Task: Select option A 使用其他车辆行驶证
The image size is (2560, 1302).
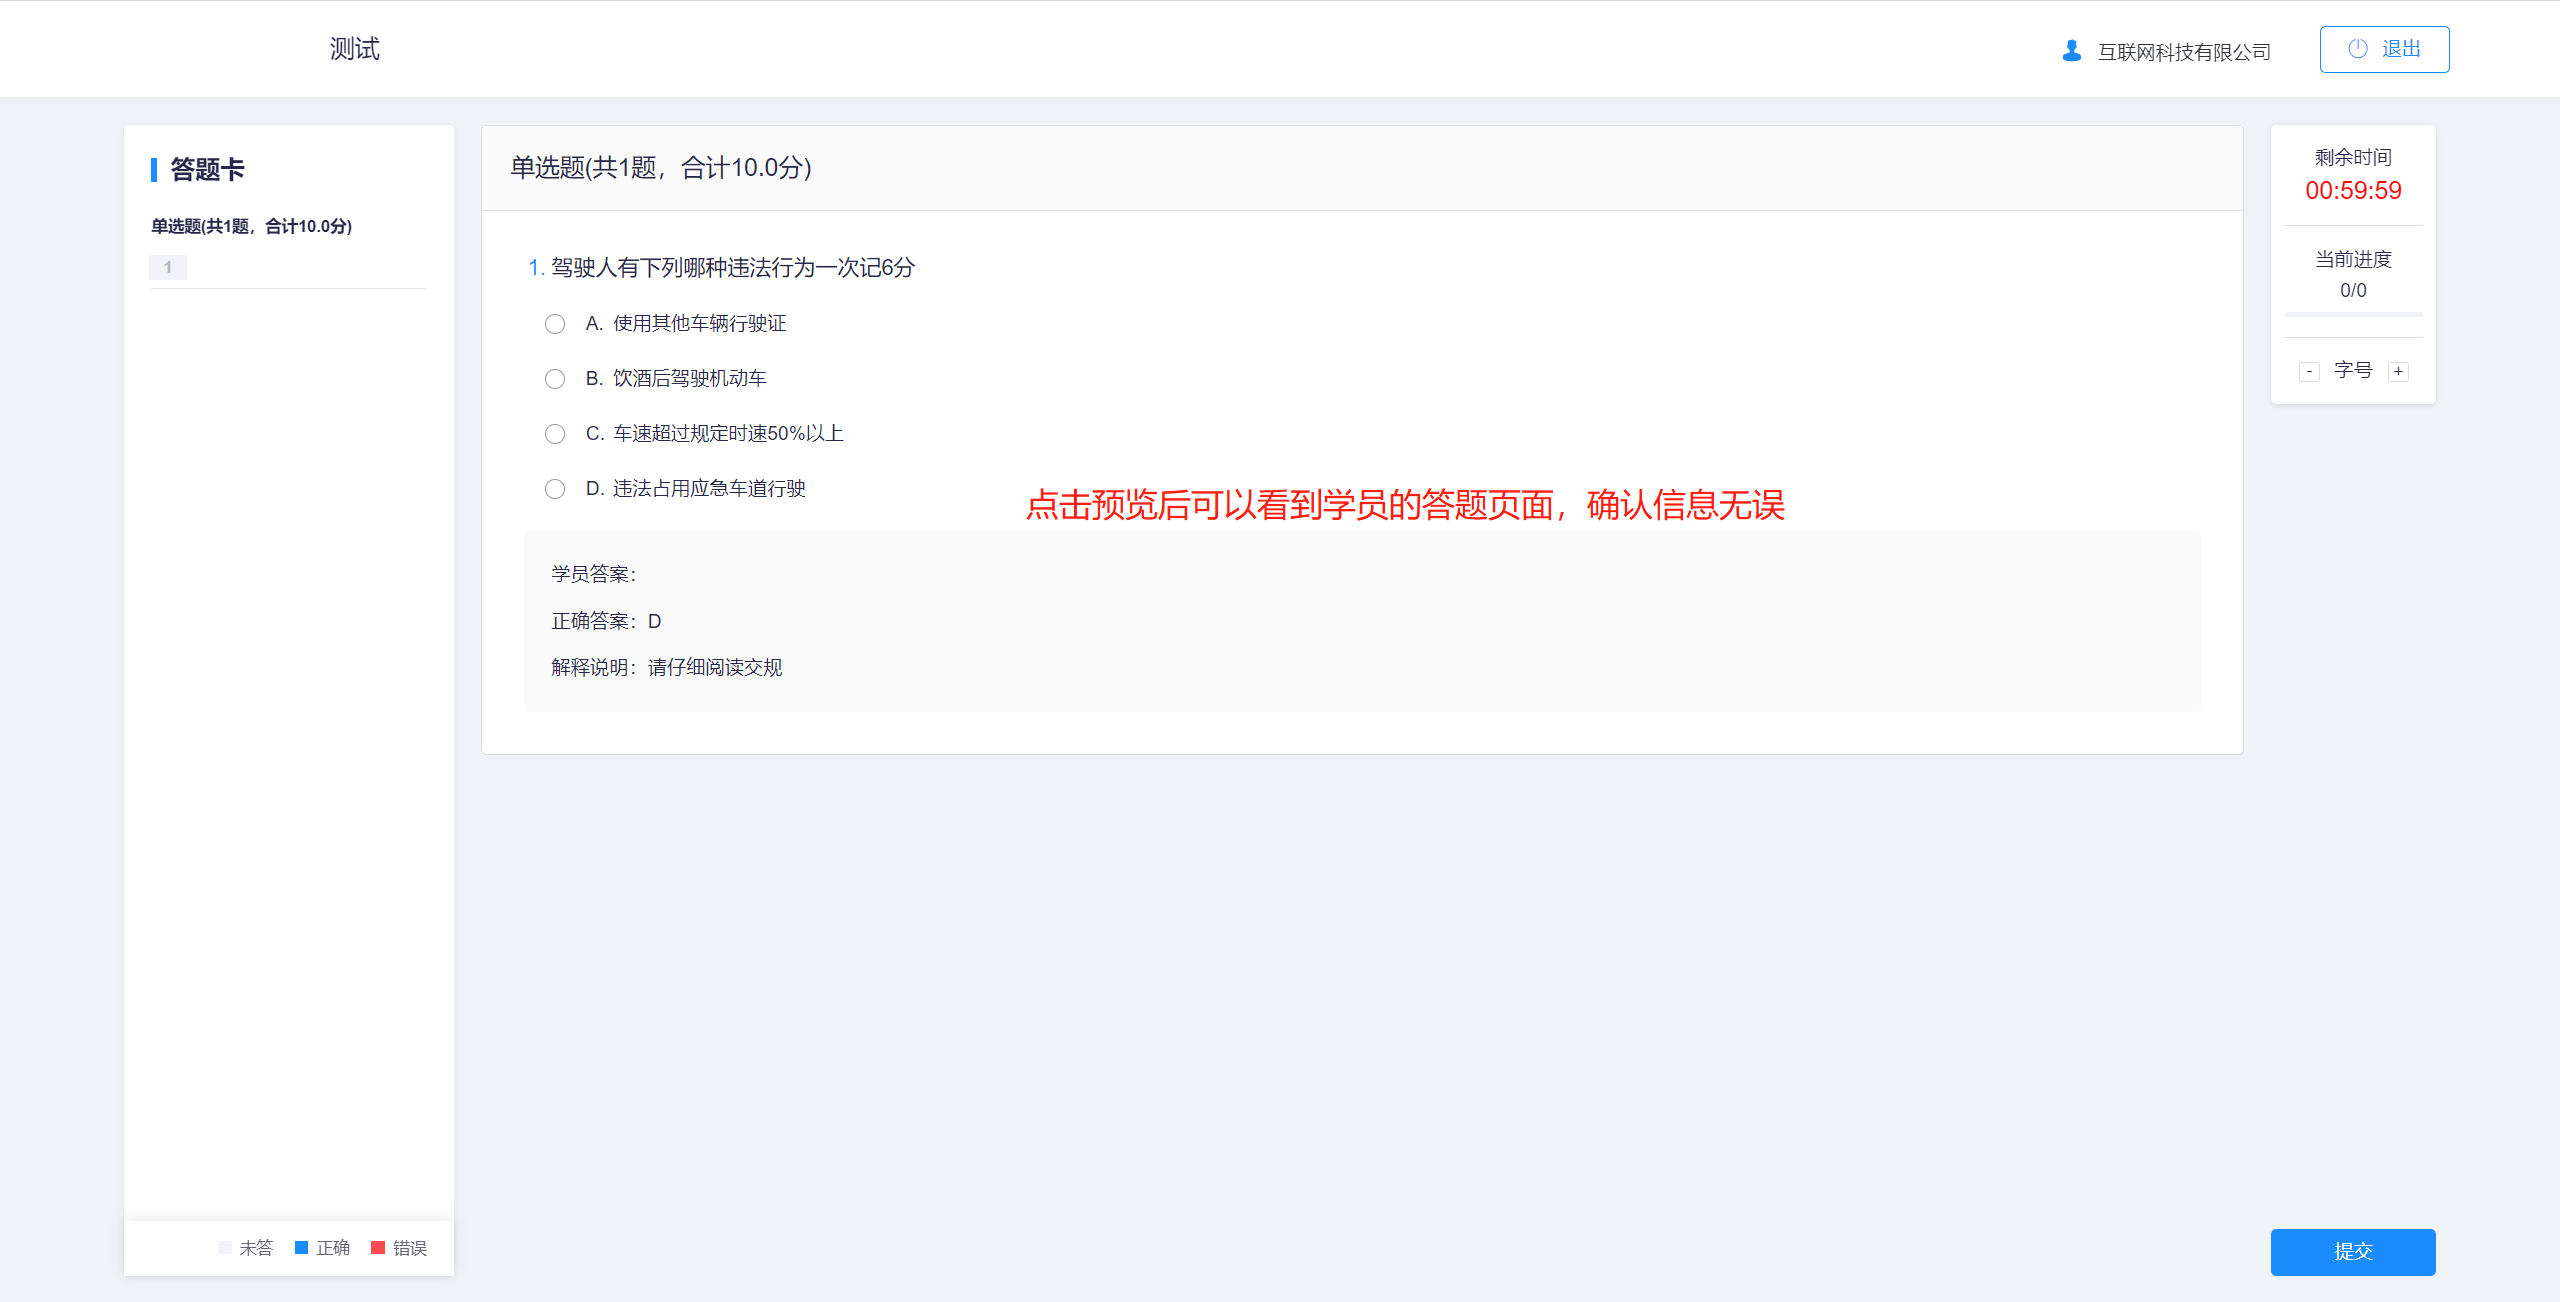Action: tap(555, 324)
